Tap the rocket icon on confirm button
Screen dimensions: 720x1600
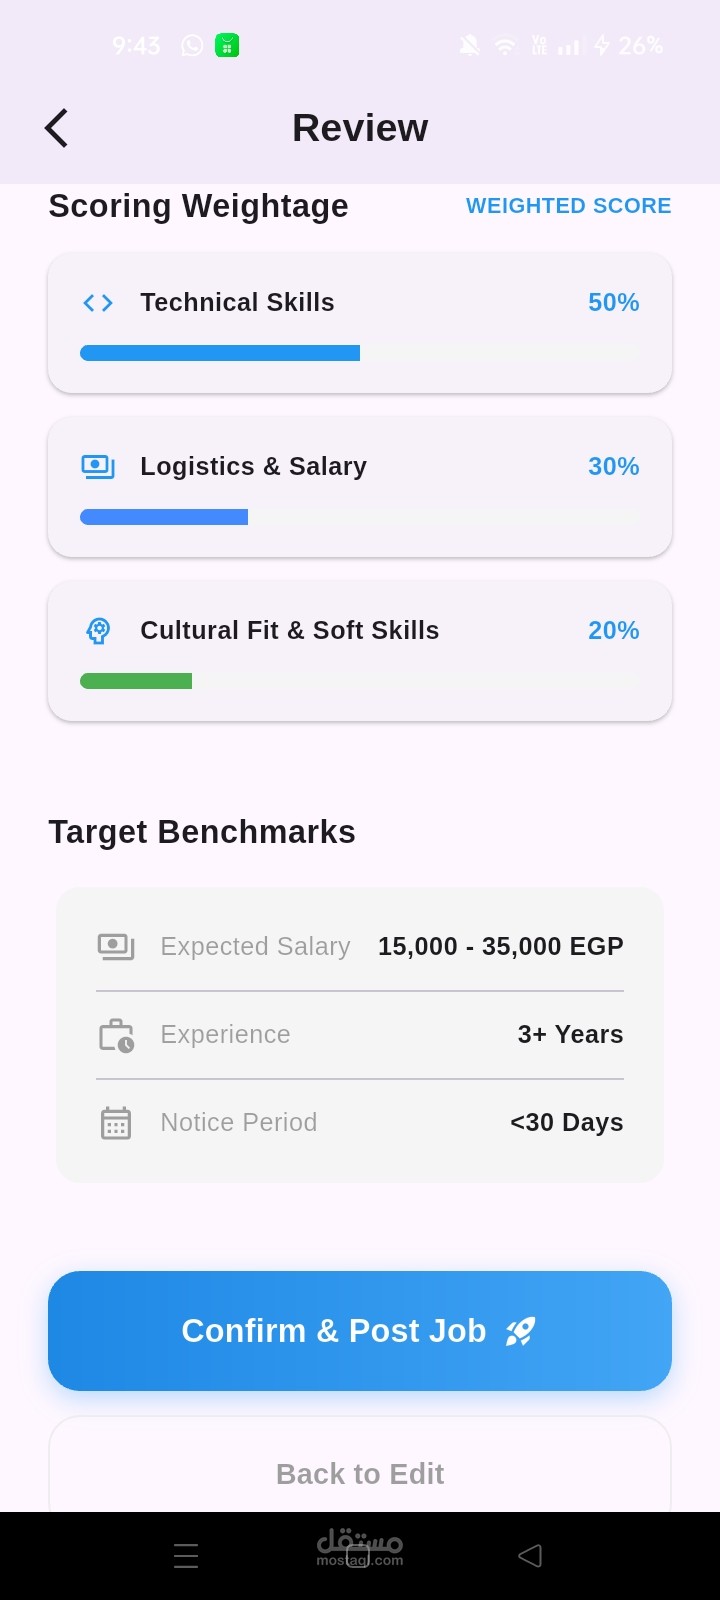[x=520, y=1331]
